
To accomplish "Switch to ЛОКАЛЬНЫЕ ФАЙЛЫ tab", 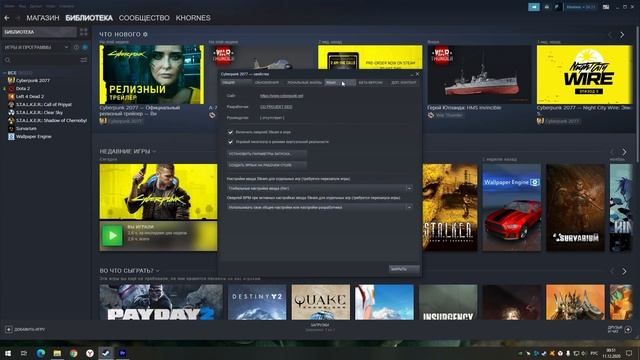I will pyautogui.click(x=304, y=82).
